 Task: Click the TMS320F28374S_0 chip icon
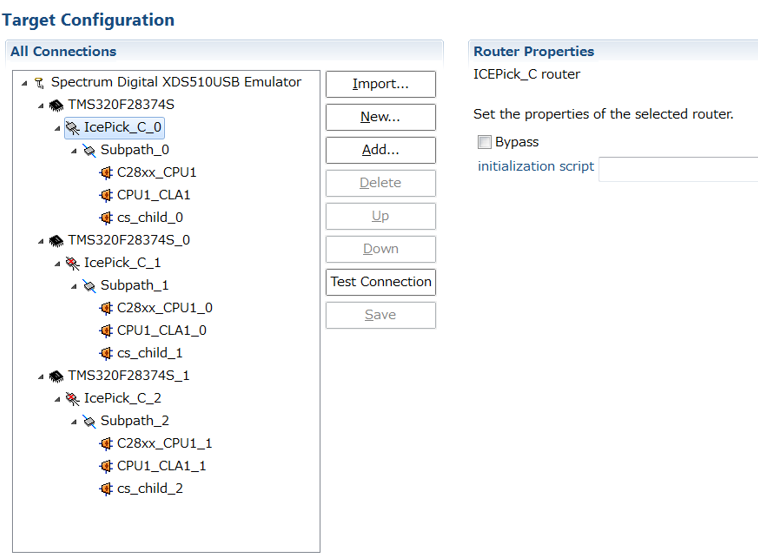pyautogui.click(x=56, y=240)
